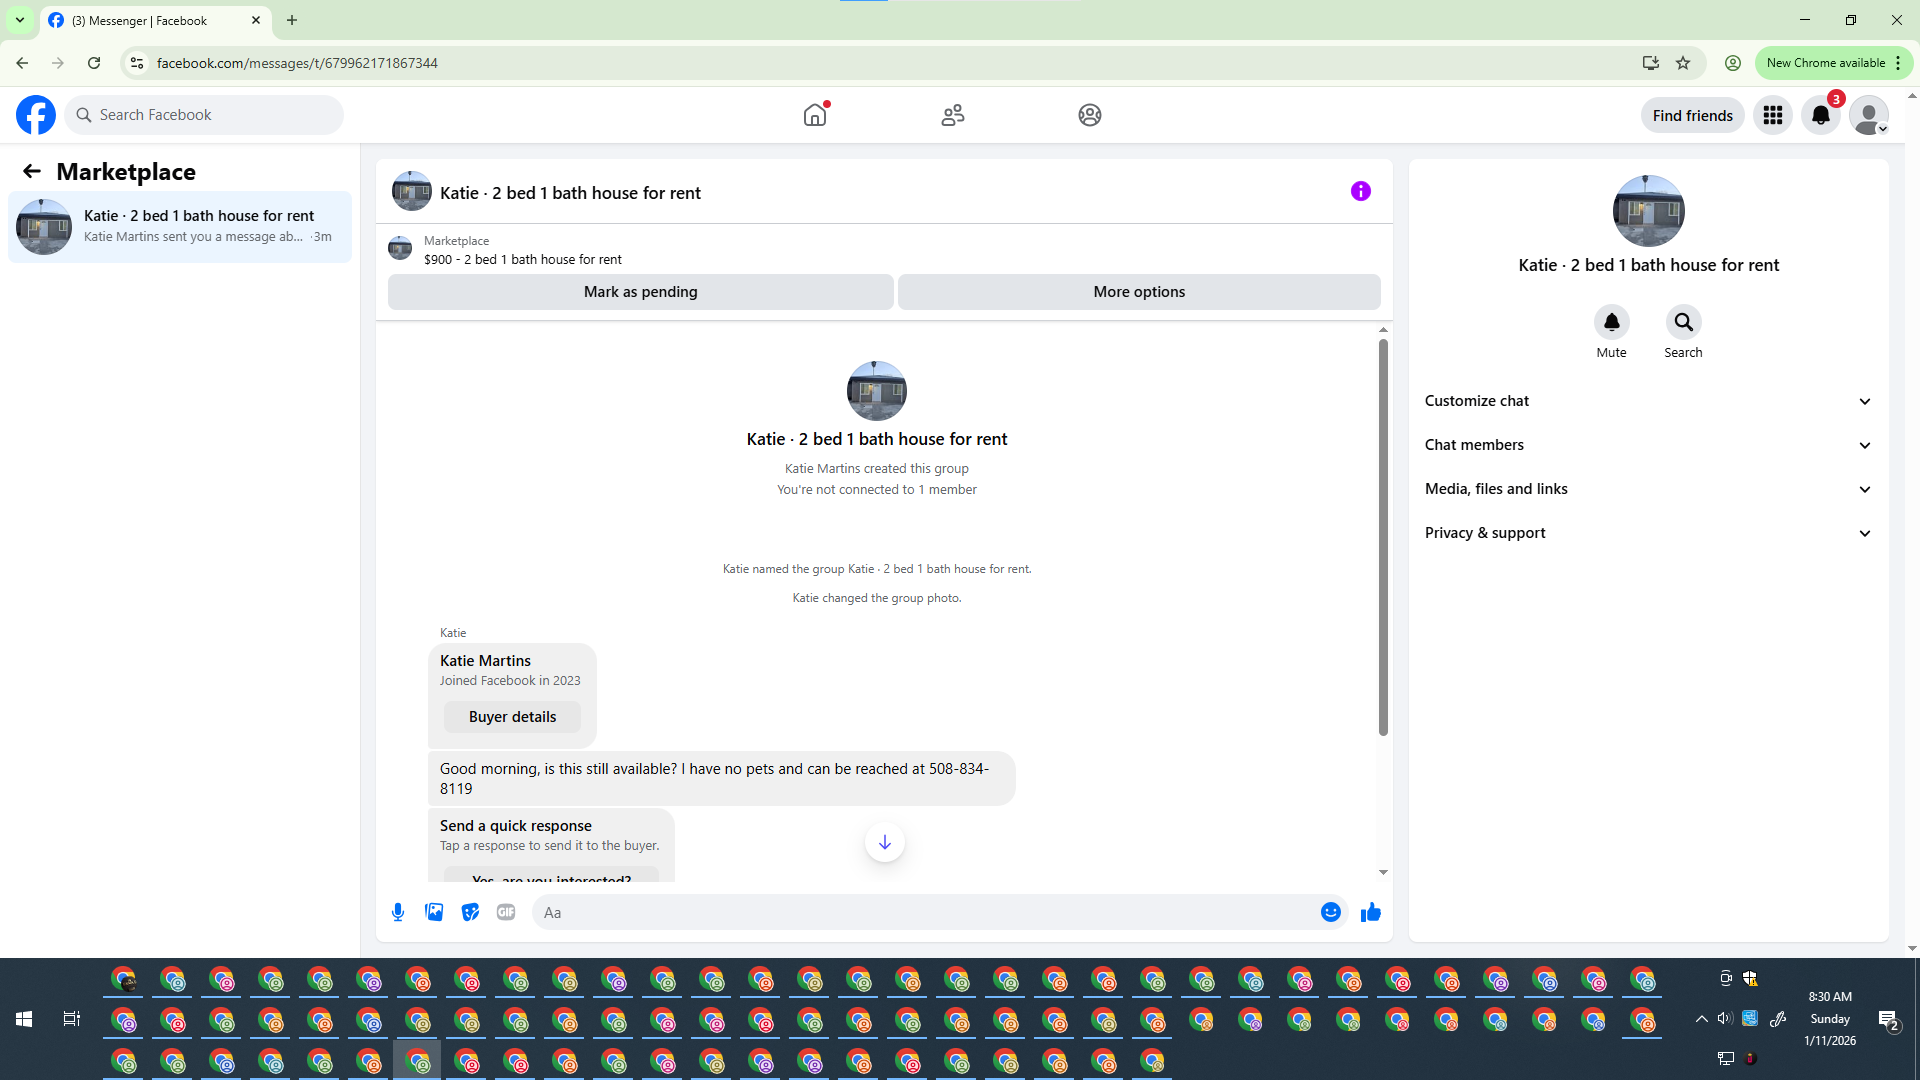Image resolution: width=1920 pixels, height=1080 pixels.
Task: Go back using the Marketplace arrow
Action: [x=32, y=171]
